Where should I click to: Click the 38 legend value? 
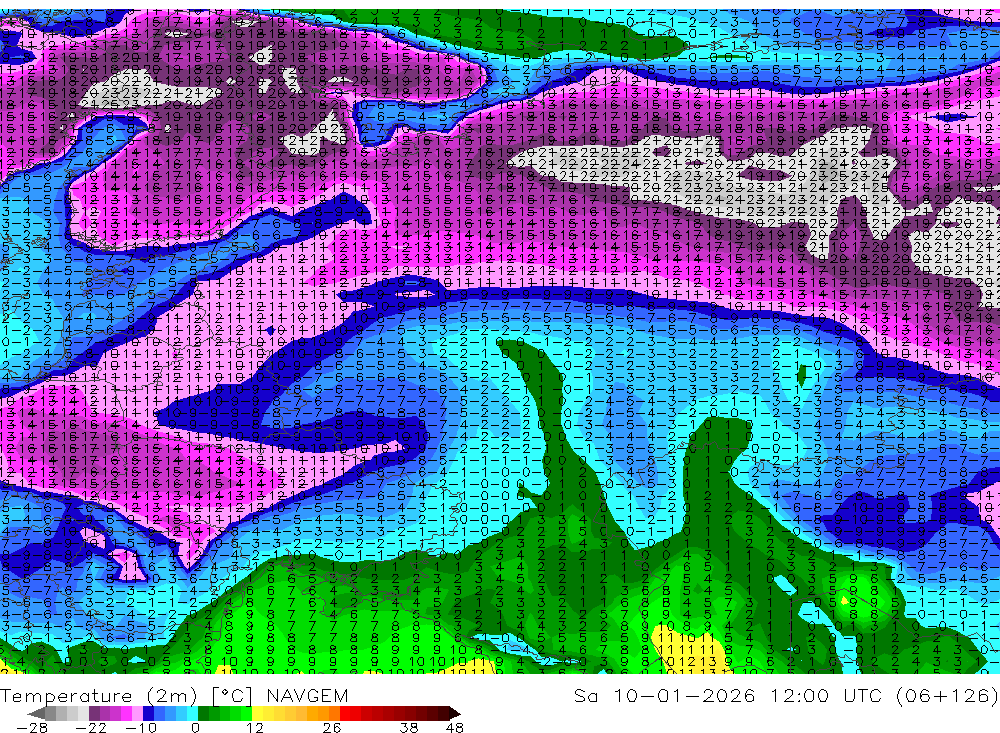409,727
